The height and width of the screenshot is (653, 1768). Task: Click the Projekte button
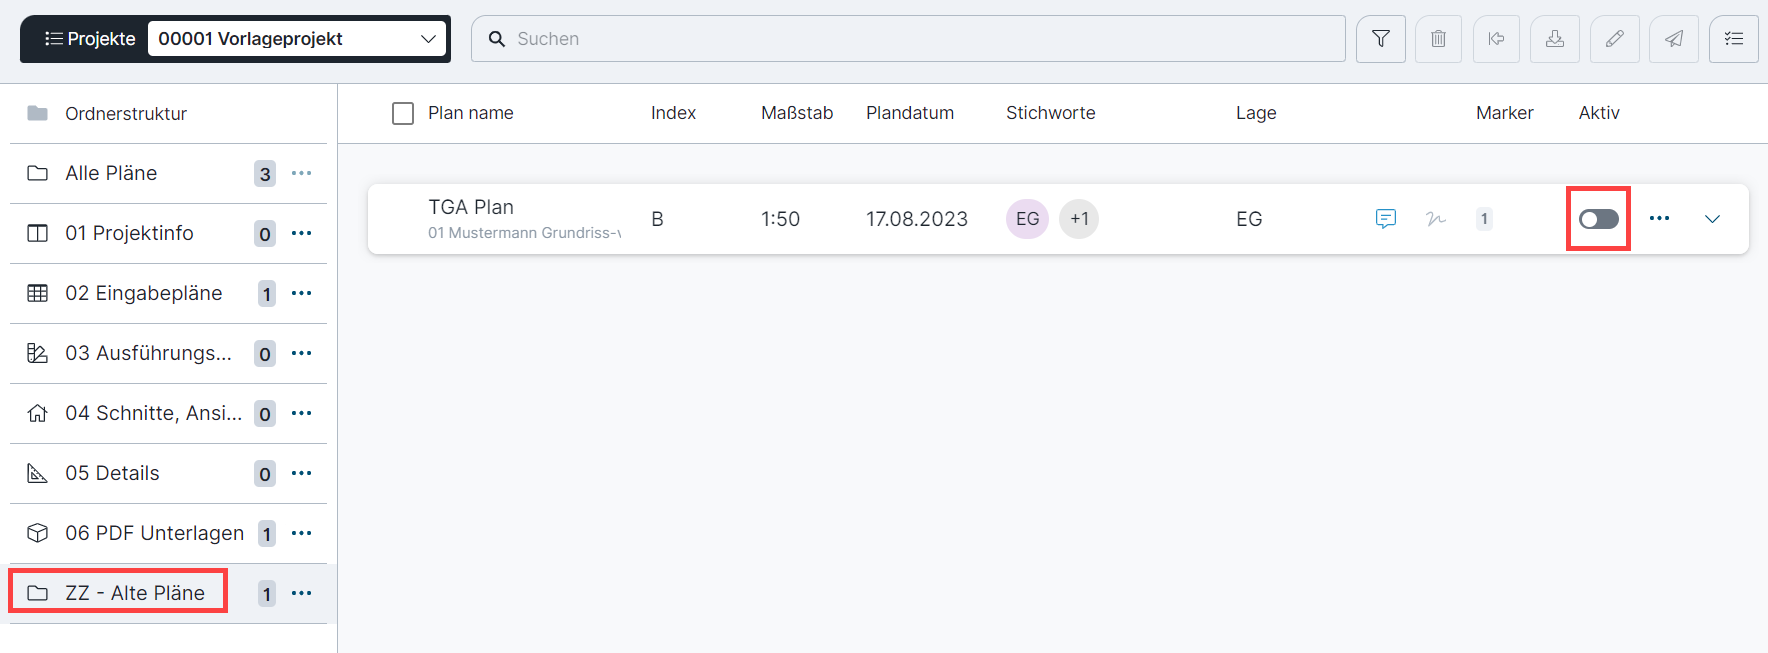click(x=90, y=39)
